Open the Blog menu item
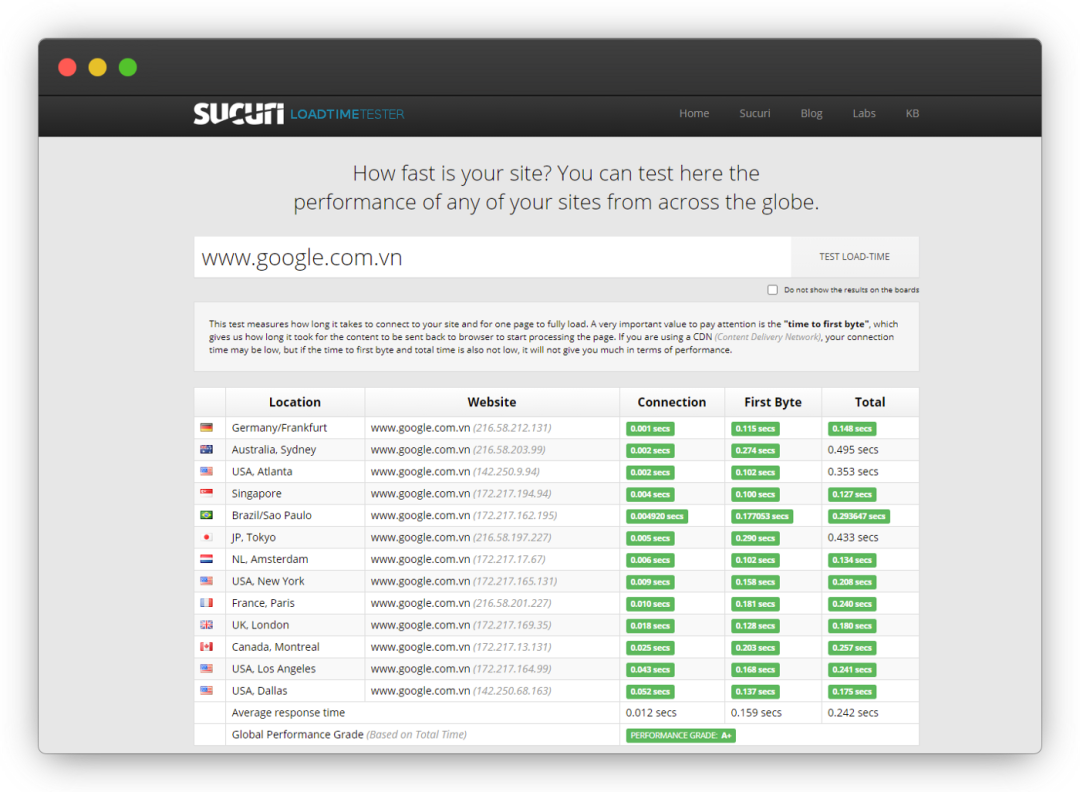Image resolution: width=1080 pixels, height=792 pixels. point(811,114)
